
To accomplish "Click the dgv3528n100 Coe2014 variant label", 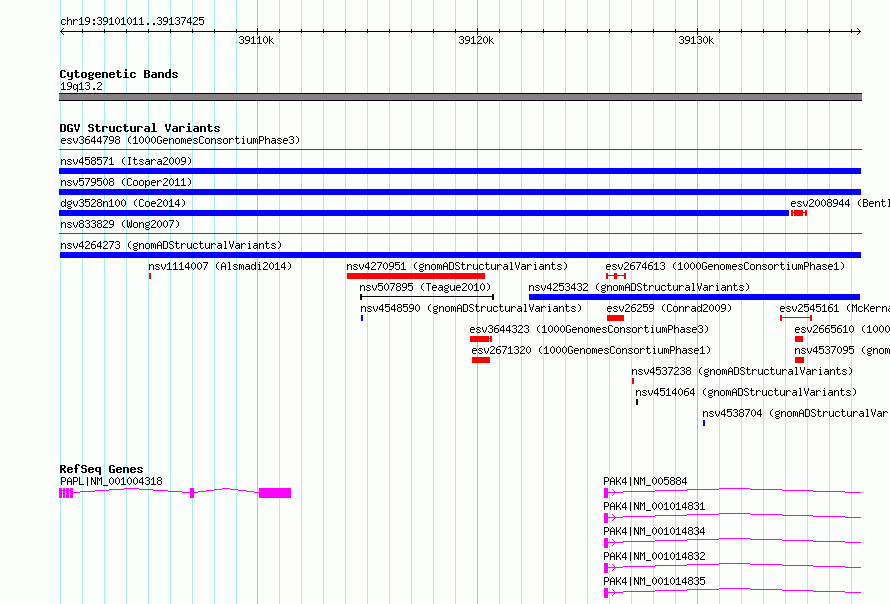I will 123,203.
